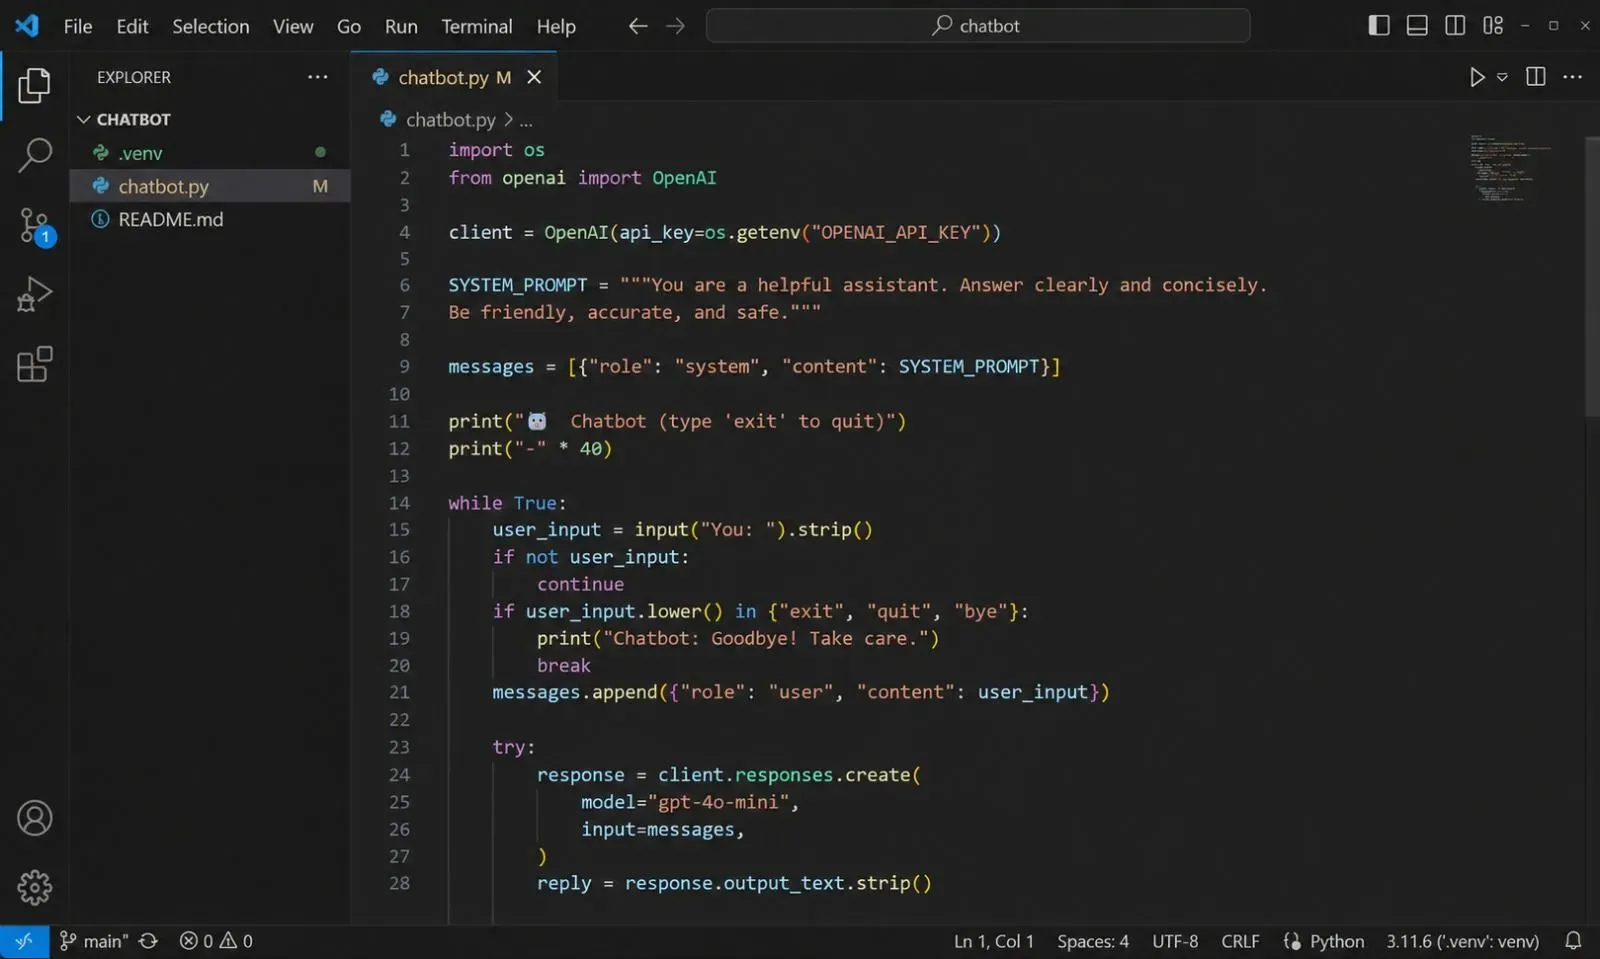Open the Selection menu
The width and height of the screenshot is (1600, 959).
210,26
